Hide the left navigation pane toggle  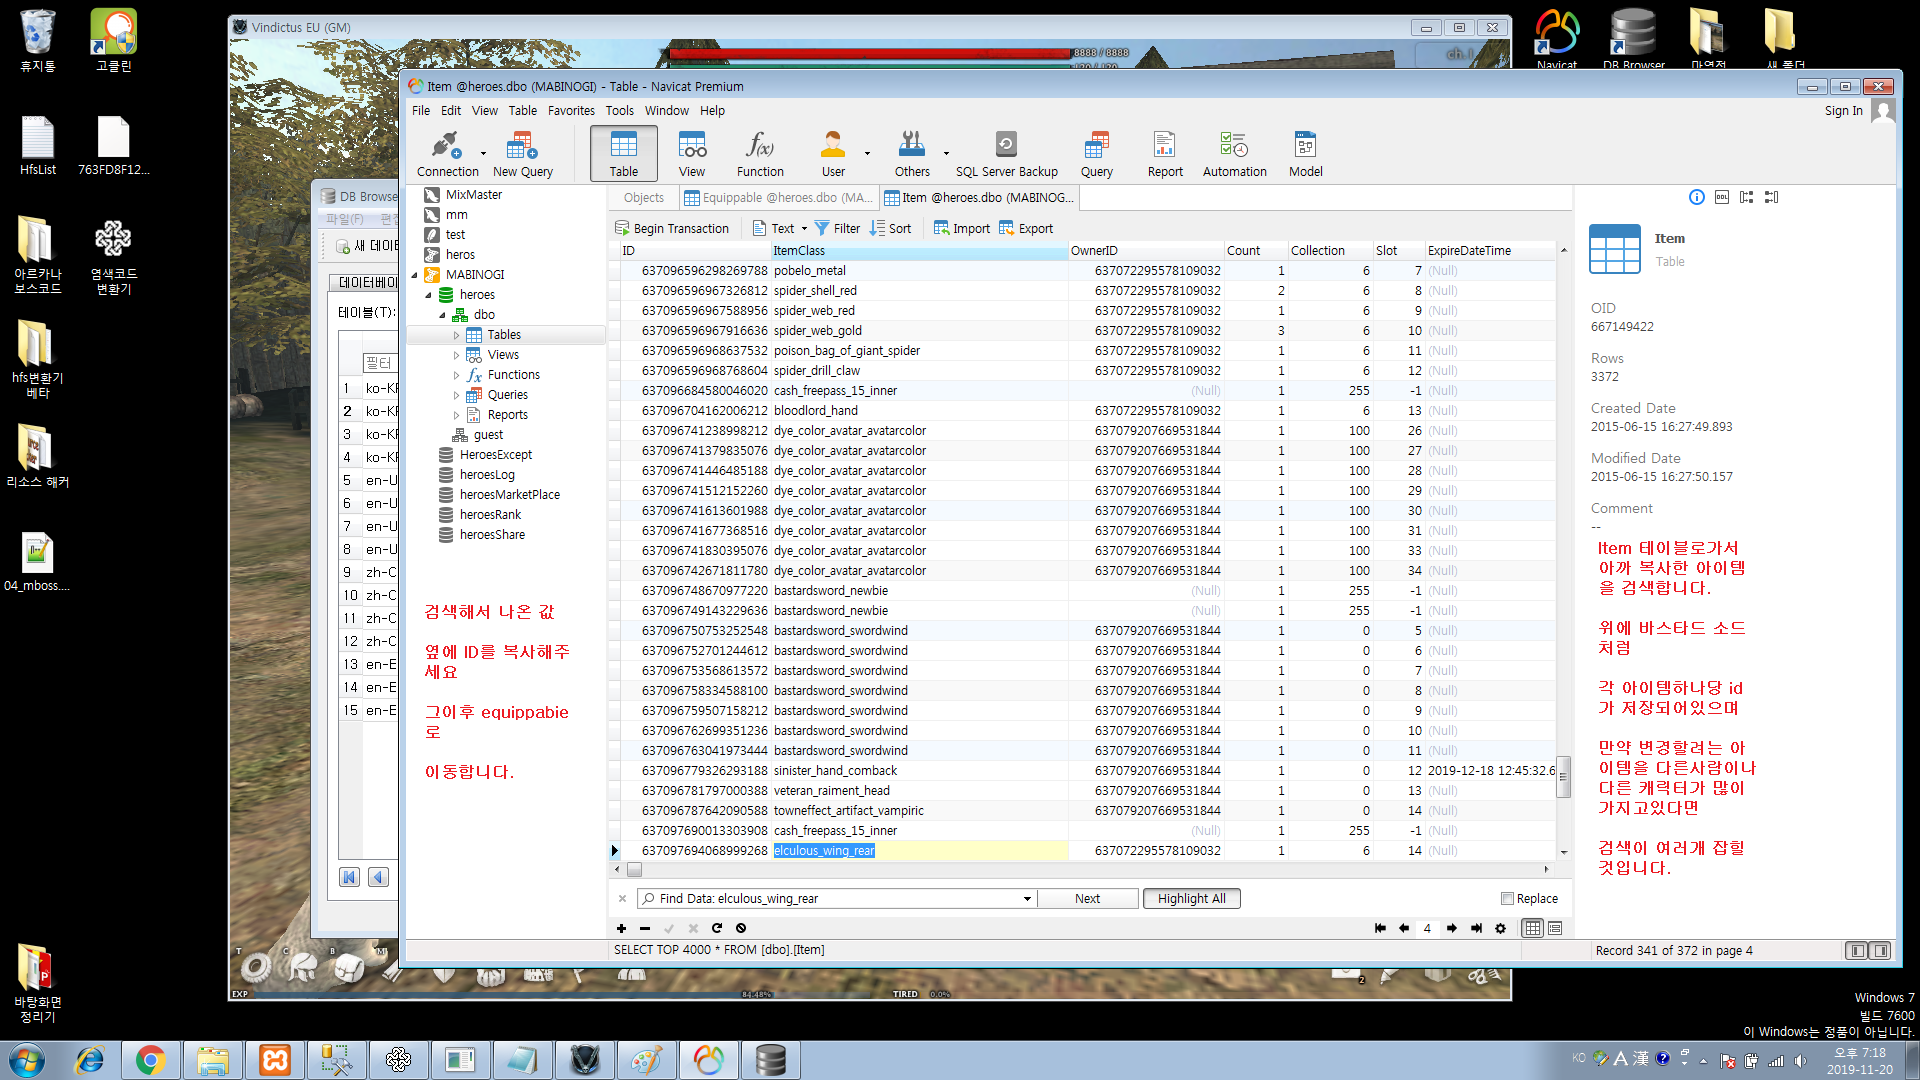pyautogui.click(x=1857, y=951)
